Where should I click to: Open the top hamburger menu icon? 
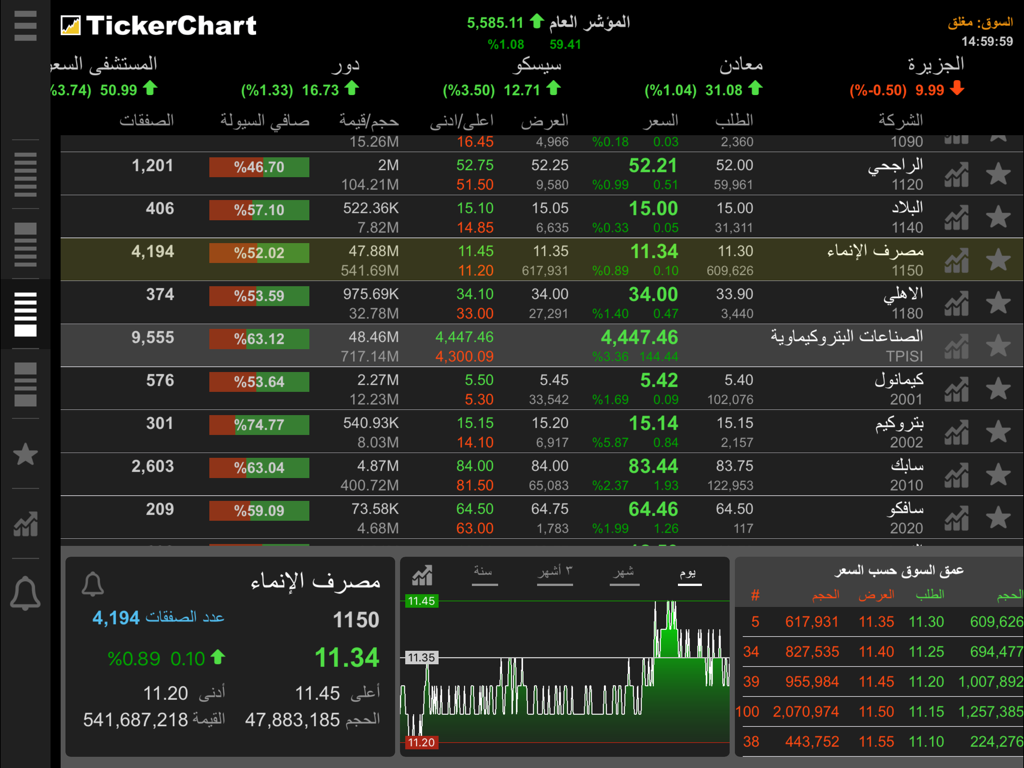pos(25,26)
